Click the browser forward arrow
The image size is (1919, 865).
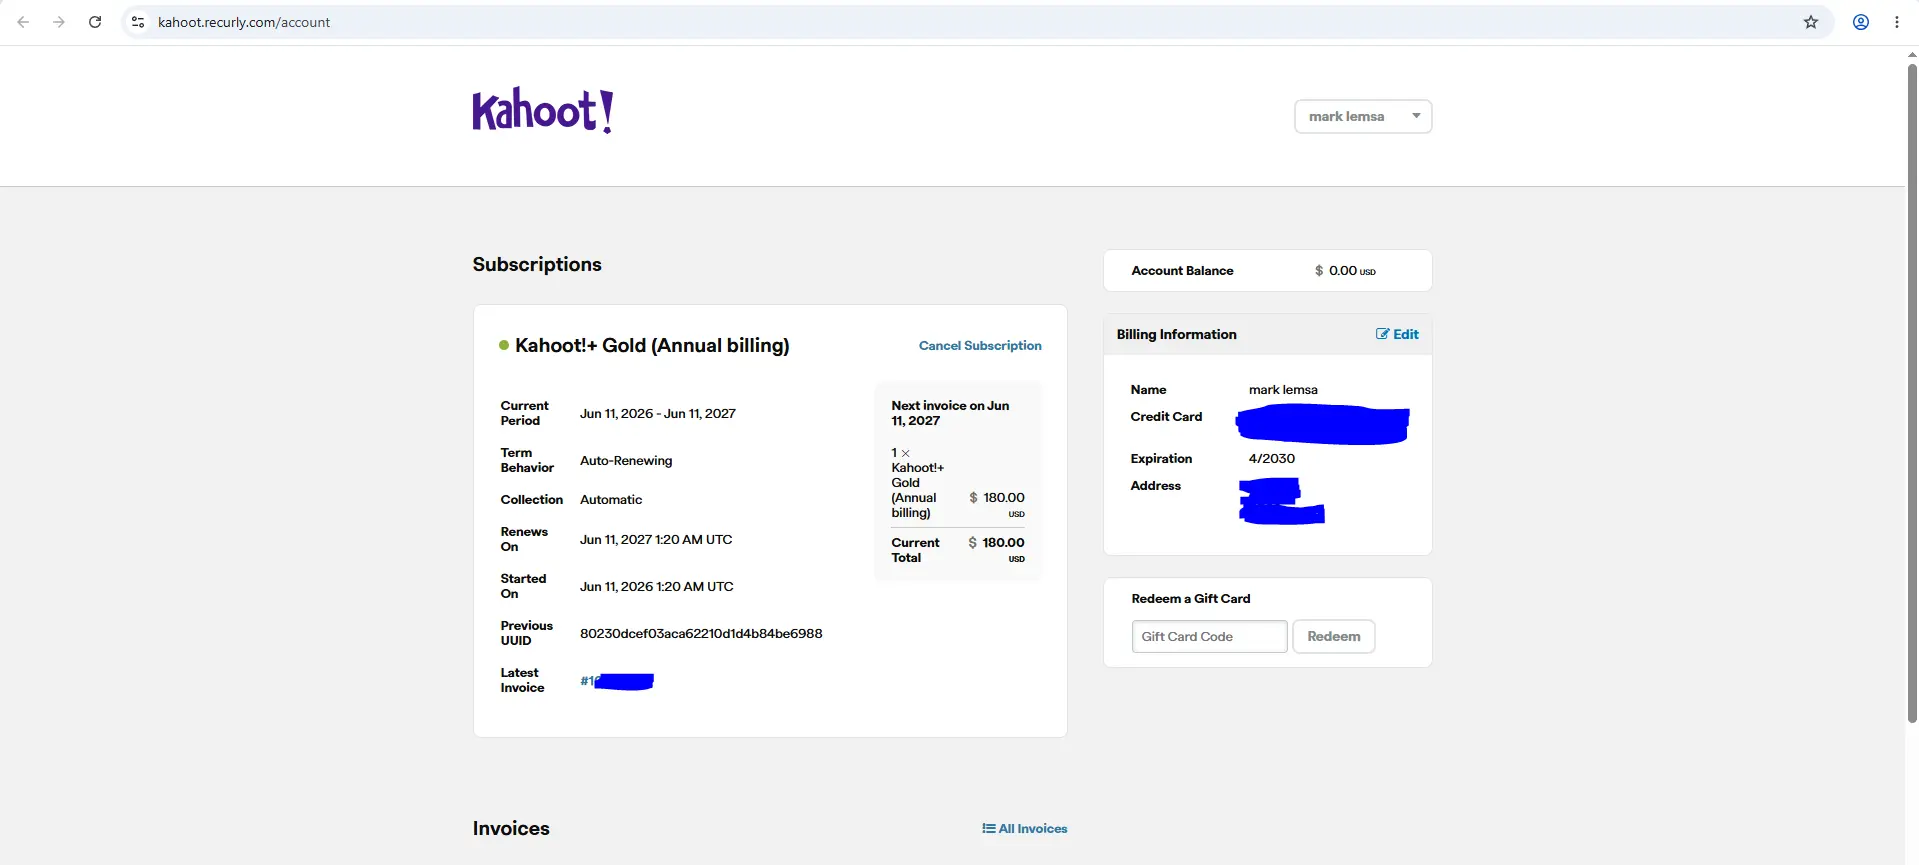[59, 22]
